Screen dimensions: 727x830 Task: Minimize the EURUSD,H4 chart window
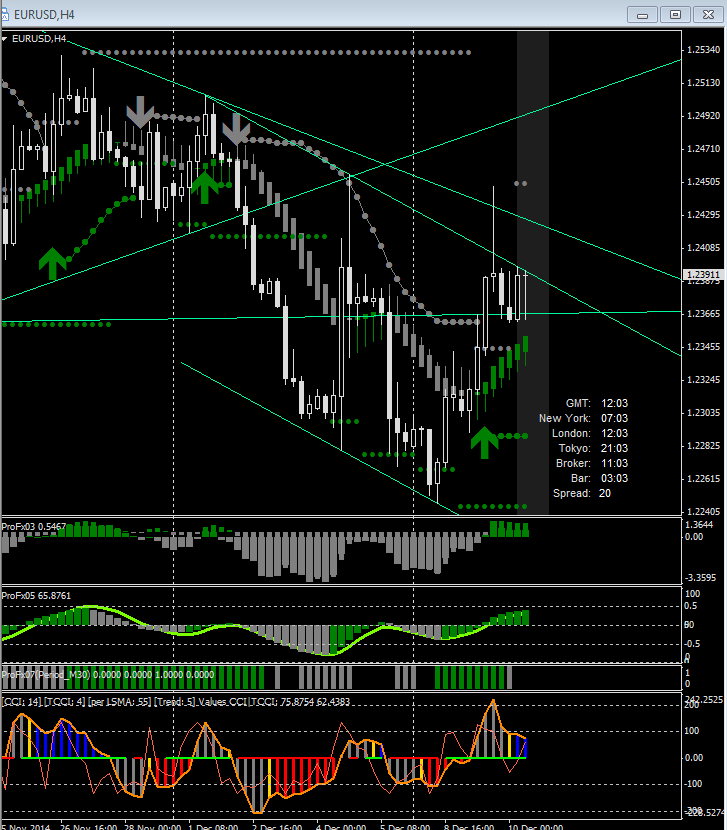click(643, 14)
